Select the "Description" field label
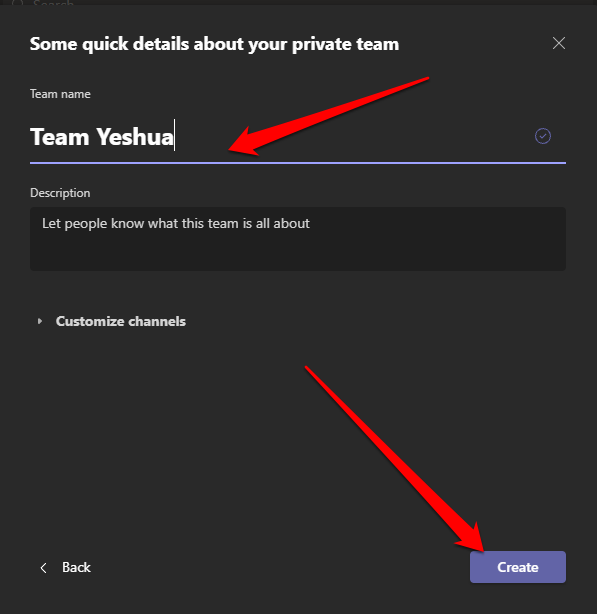The height and width of the screenshot is (614, 597). click(x=60, y=193)
